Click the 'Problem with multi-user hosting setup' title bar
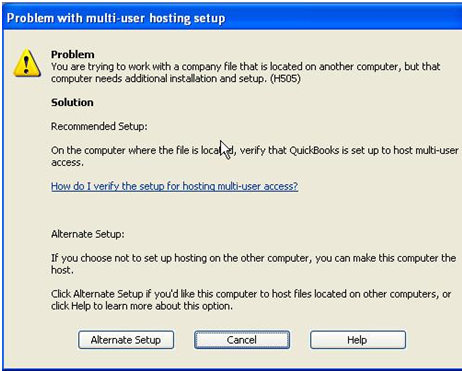This screenshot has width=462, height=371. (231, 18)
